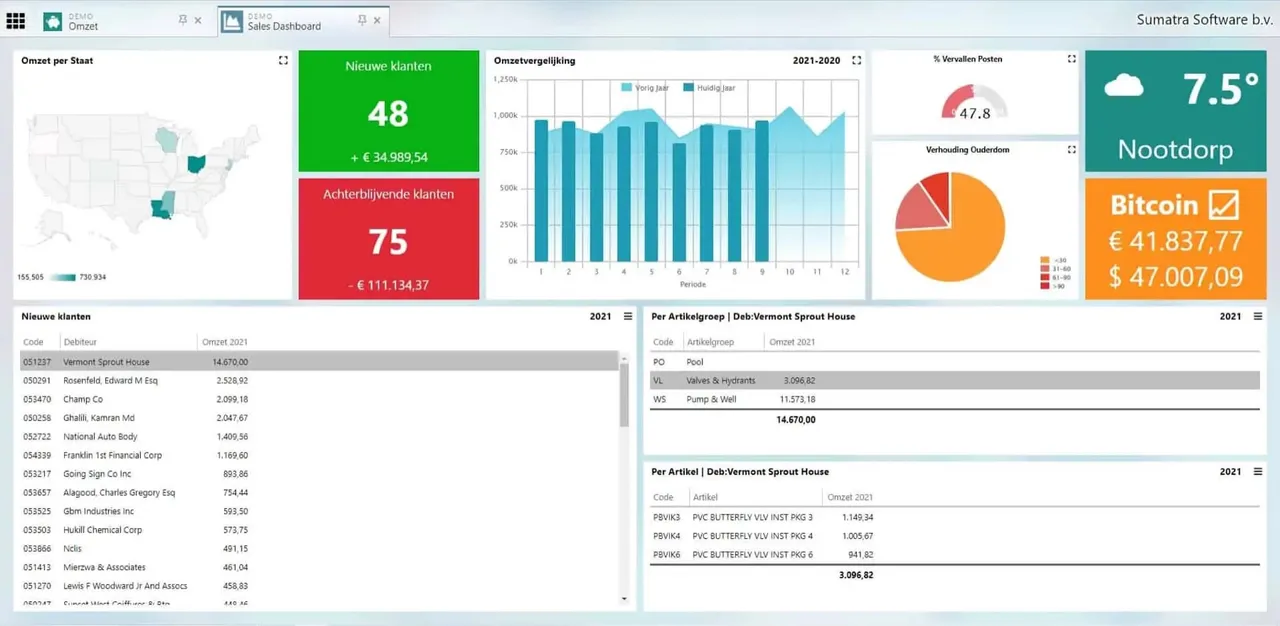Screen dimensions: 1280x626
Task: Click Louisiana on the US map
Action: tap(161, 210)
